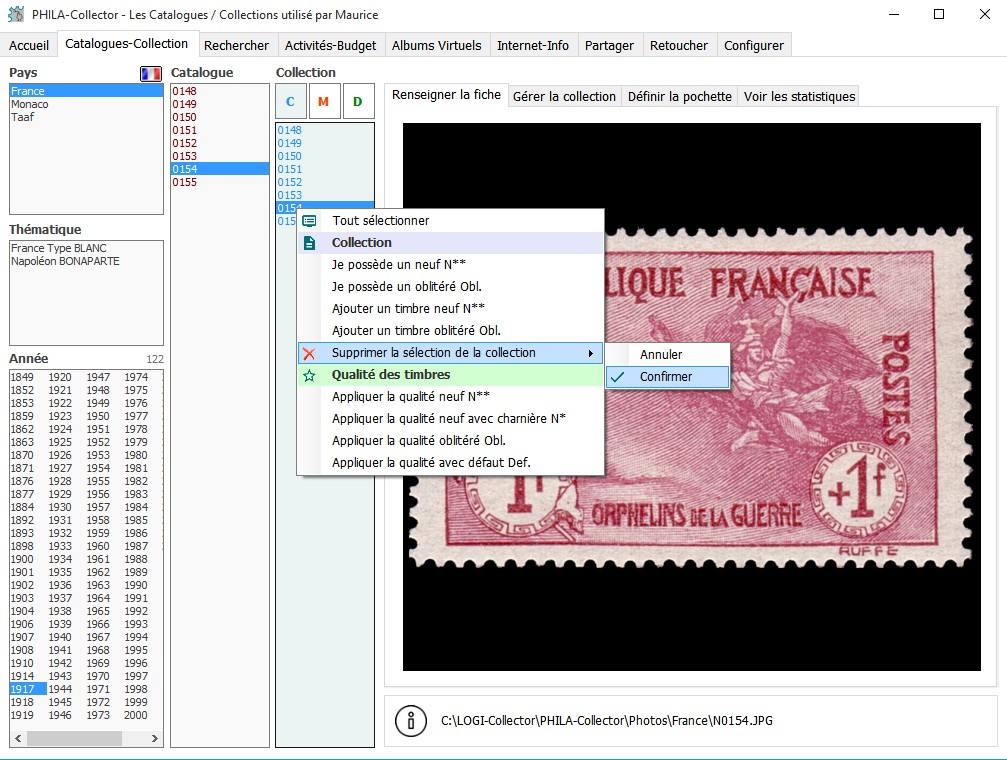This screenshot has height=760, width=1007.
Task: Click the document icon beside Collection header
Action: [x=309, y=243]
